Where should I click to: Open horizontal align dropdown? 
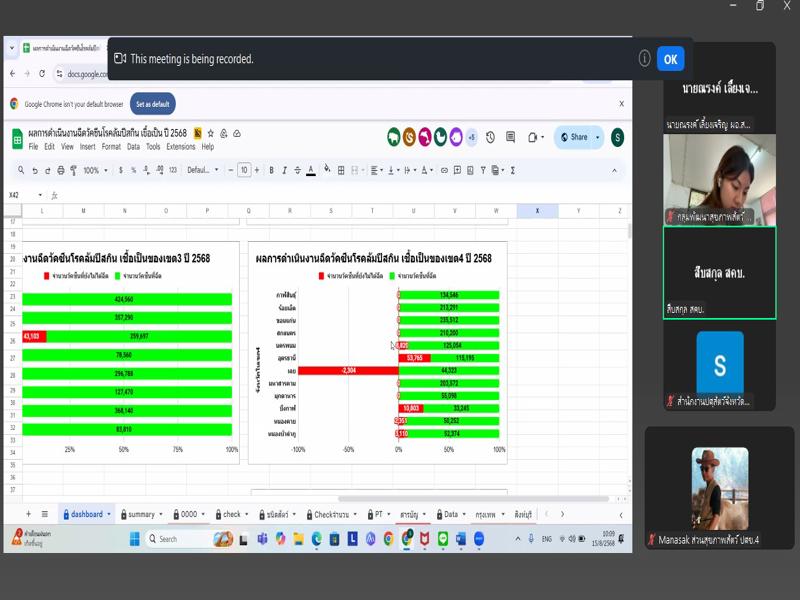(x=377, y=170)
